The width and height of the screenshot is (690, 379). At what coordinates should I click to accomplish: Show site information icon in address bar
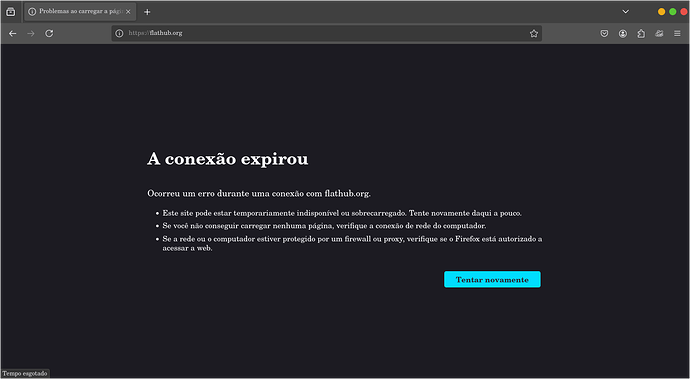[119, 33]
